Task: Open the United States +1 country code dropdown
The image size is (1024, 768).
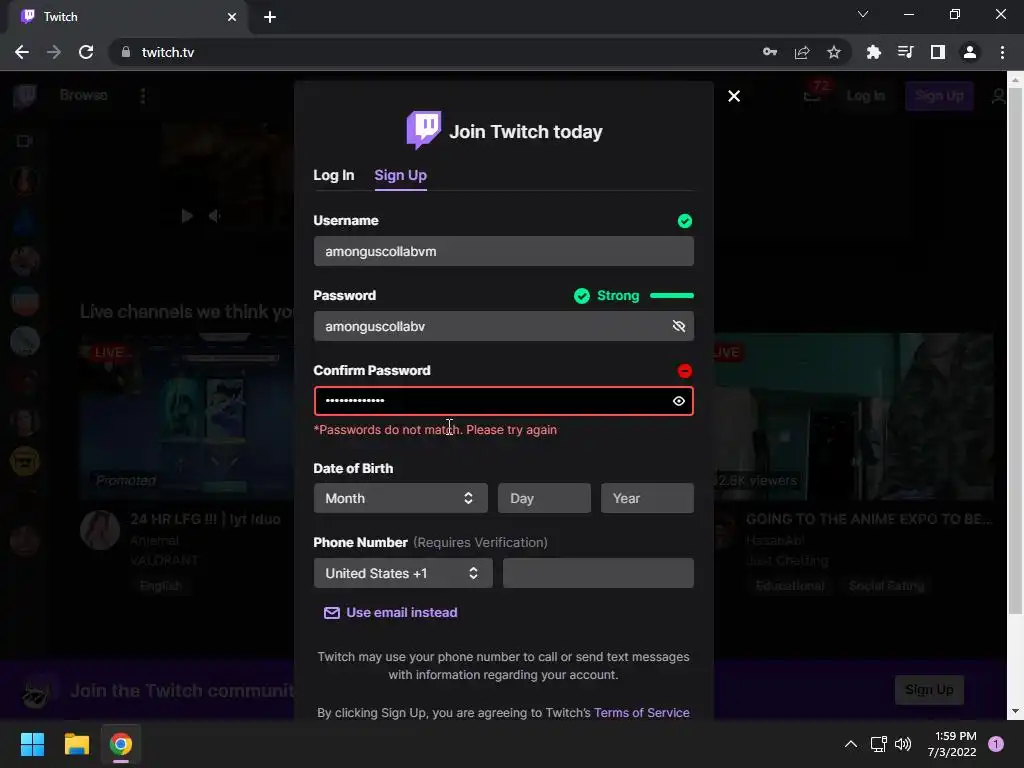Action: pyautogui.click(x=403, y=573)
